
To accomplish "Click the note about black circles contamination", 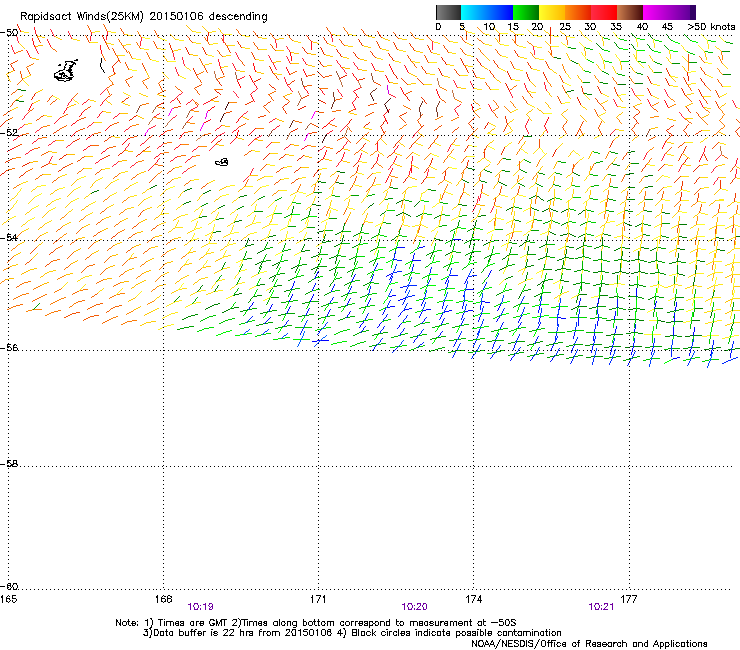I will [450, 633].
